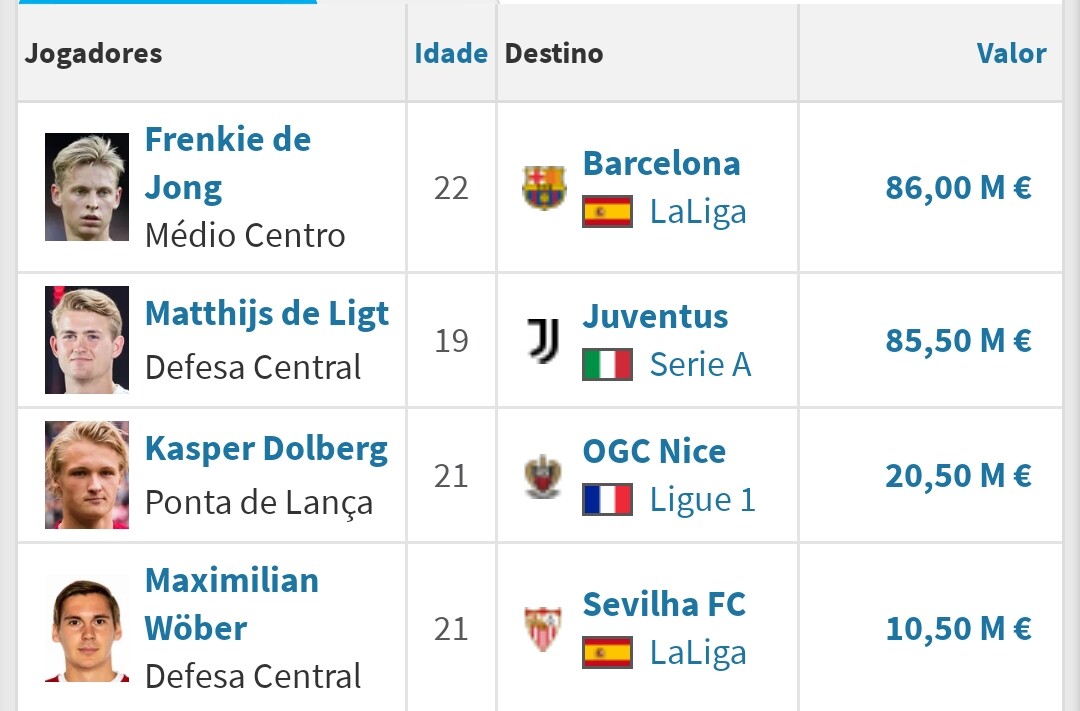Viewport: 1080px width, 711px height.
Task: Open Kasper Dolberg's player photo
Action: [x=87, y=475]
